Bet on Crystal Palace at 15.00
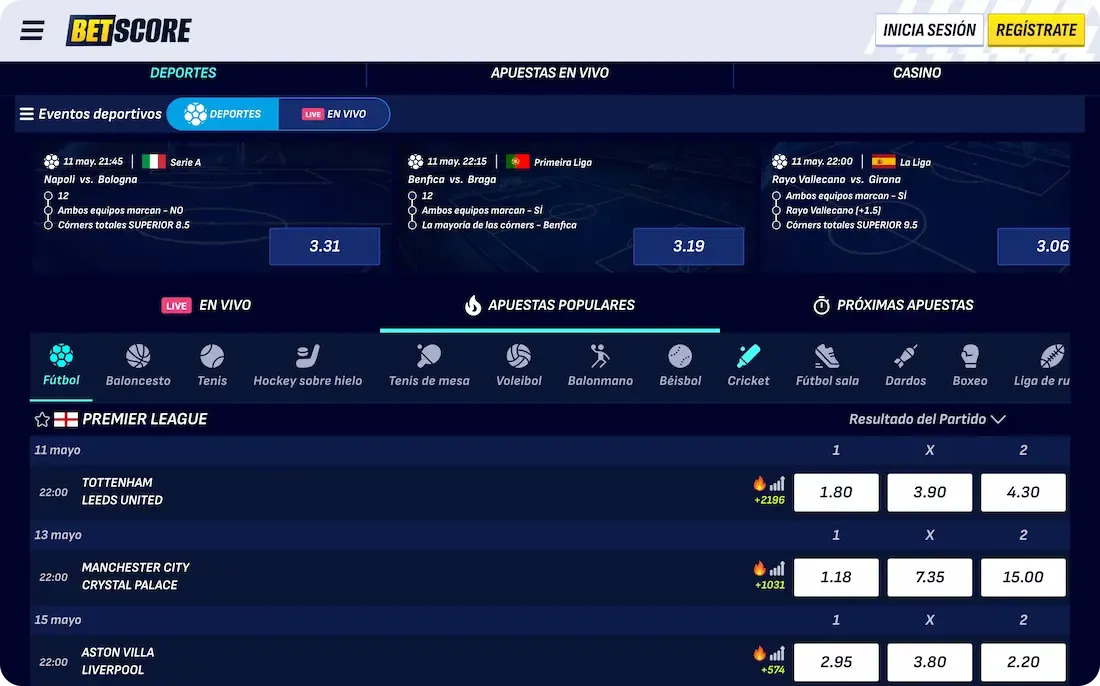Screen dimensions: 1100x686 point(1023,577)
